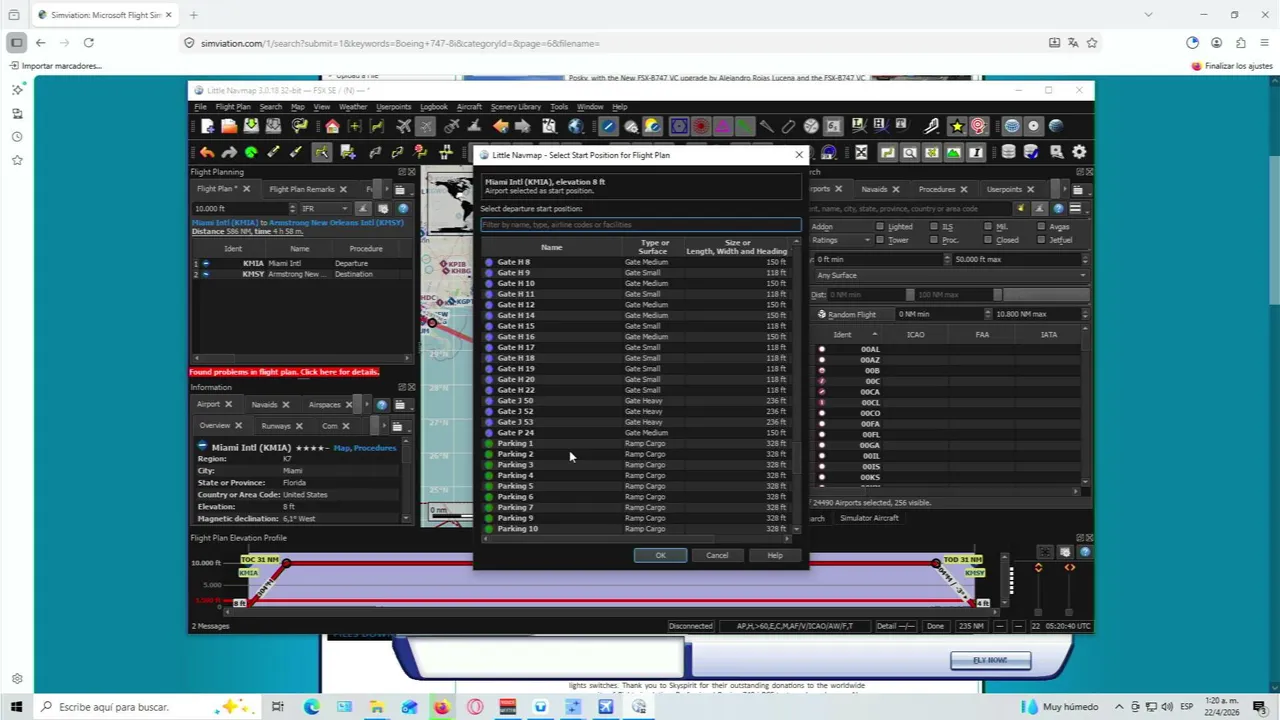Click the database scenery library icon
The height and width of the screenshot is (720, 1280).
click(1008, 152)
